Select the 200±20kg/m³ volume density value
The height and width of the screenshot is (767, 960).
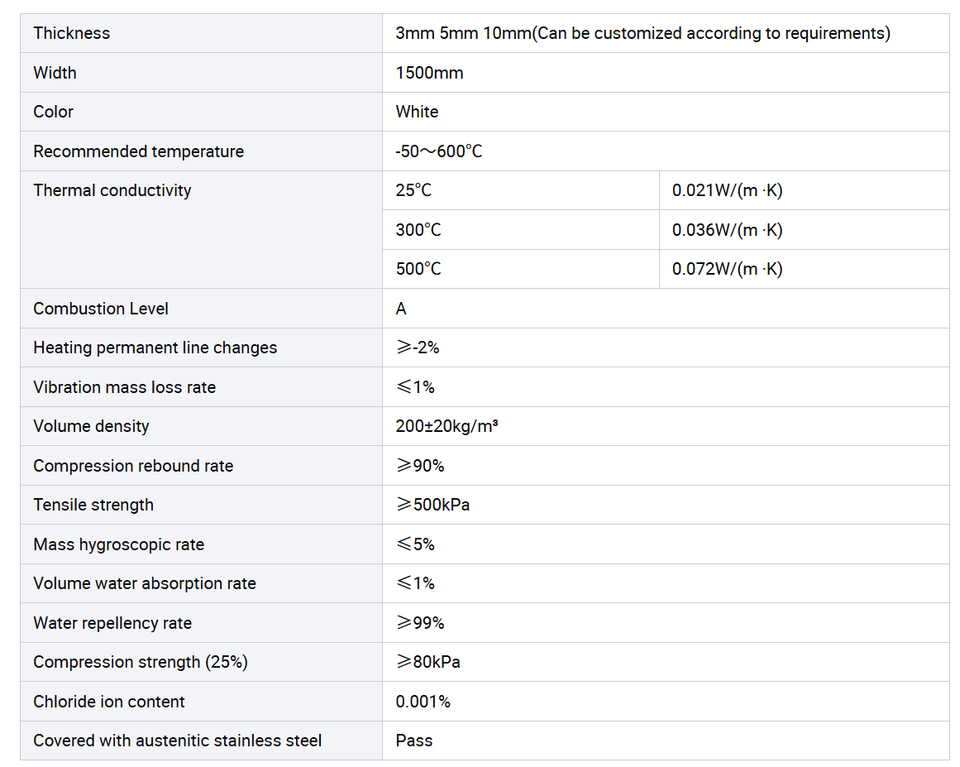(x=447, y=426)
